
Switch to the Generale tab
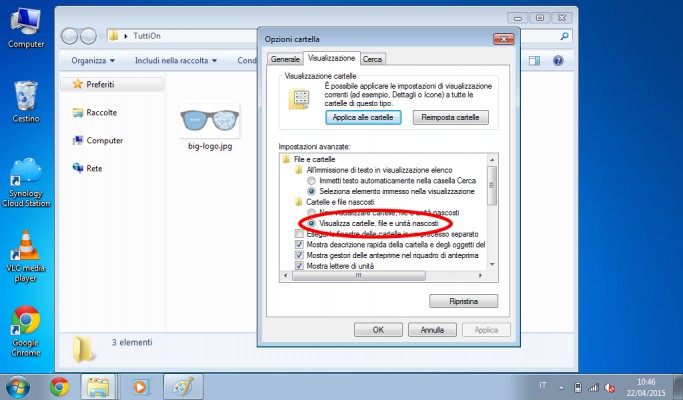click(x=286, y=59)
